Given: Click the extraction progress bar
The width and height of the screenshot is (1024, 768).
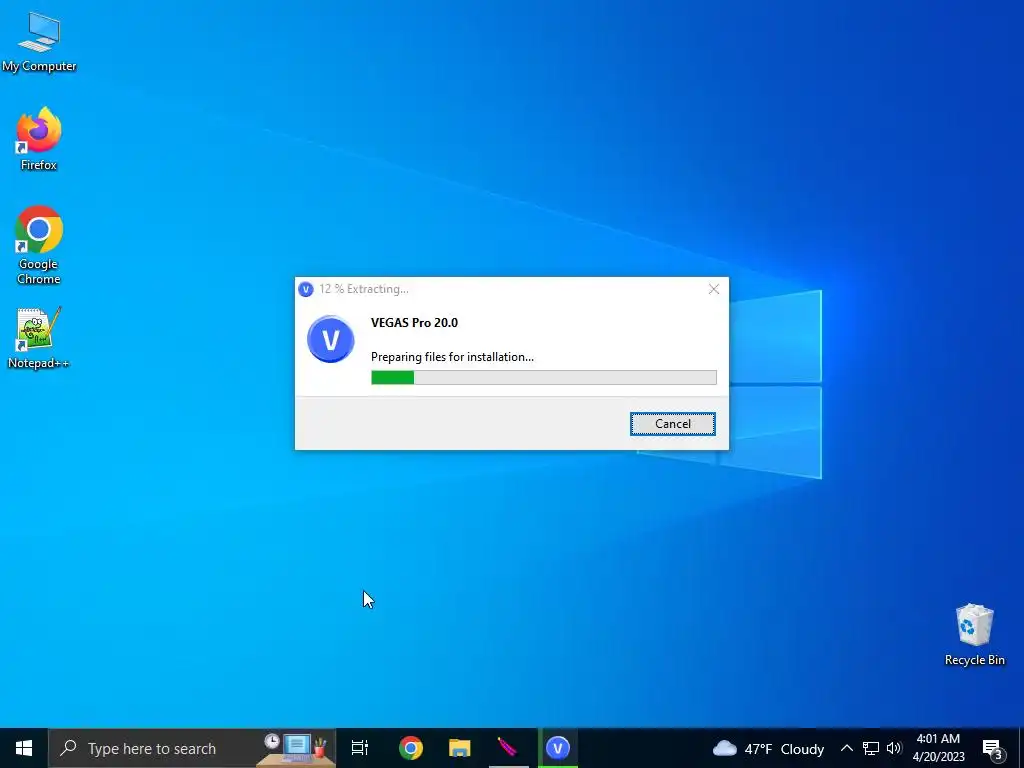Looking at the screenshot, I should click(543, 377).
